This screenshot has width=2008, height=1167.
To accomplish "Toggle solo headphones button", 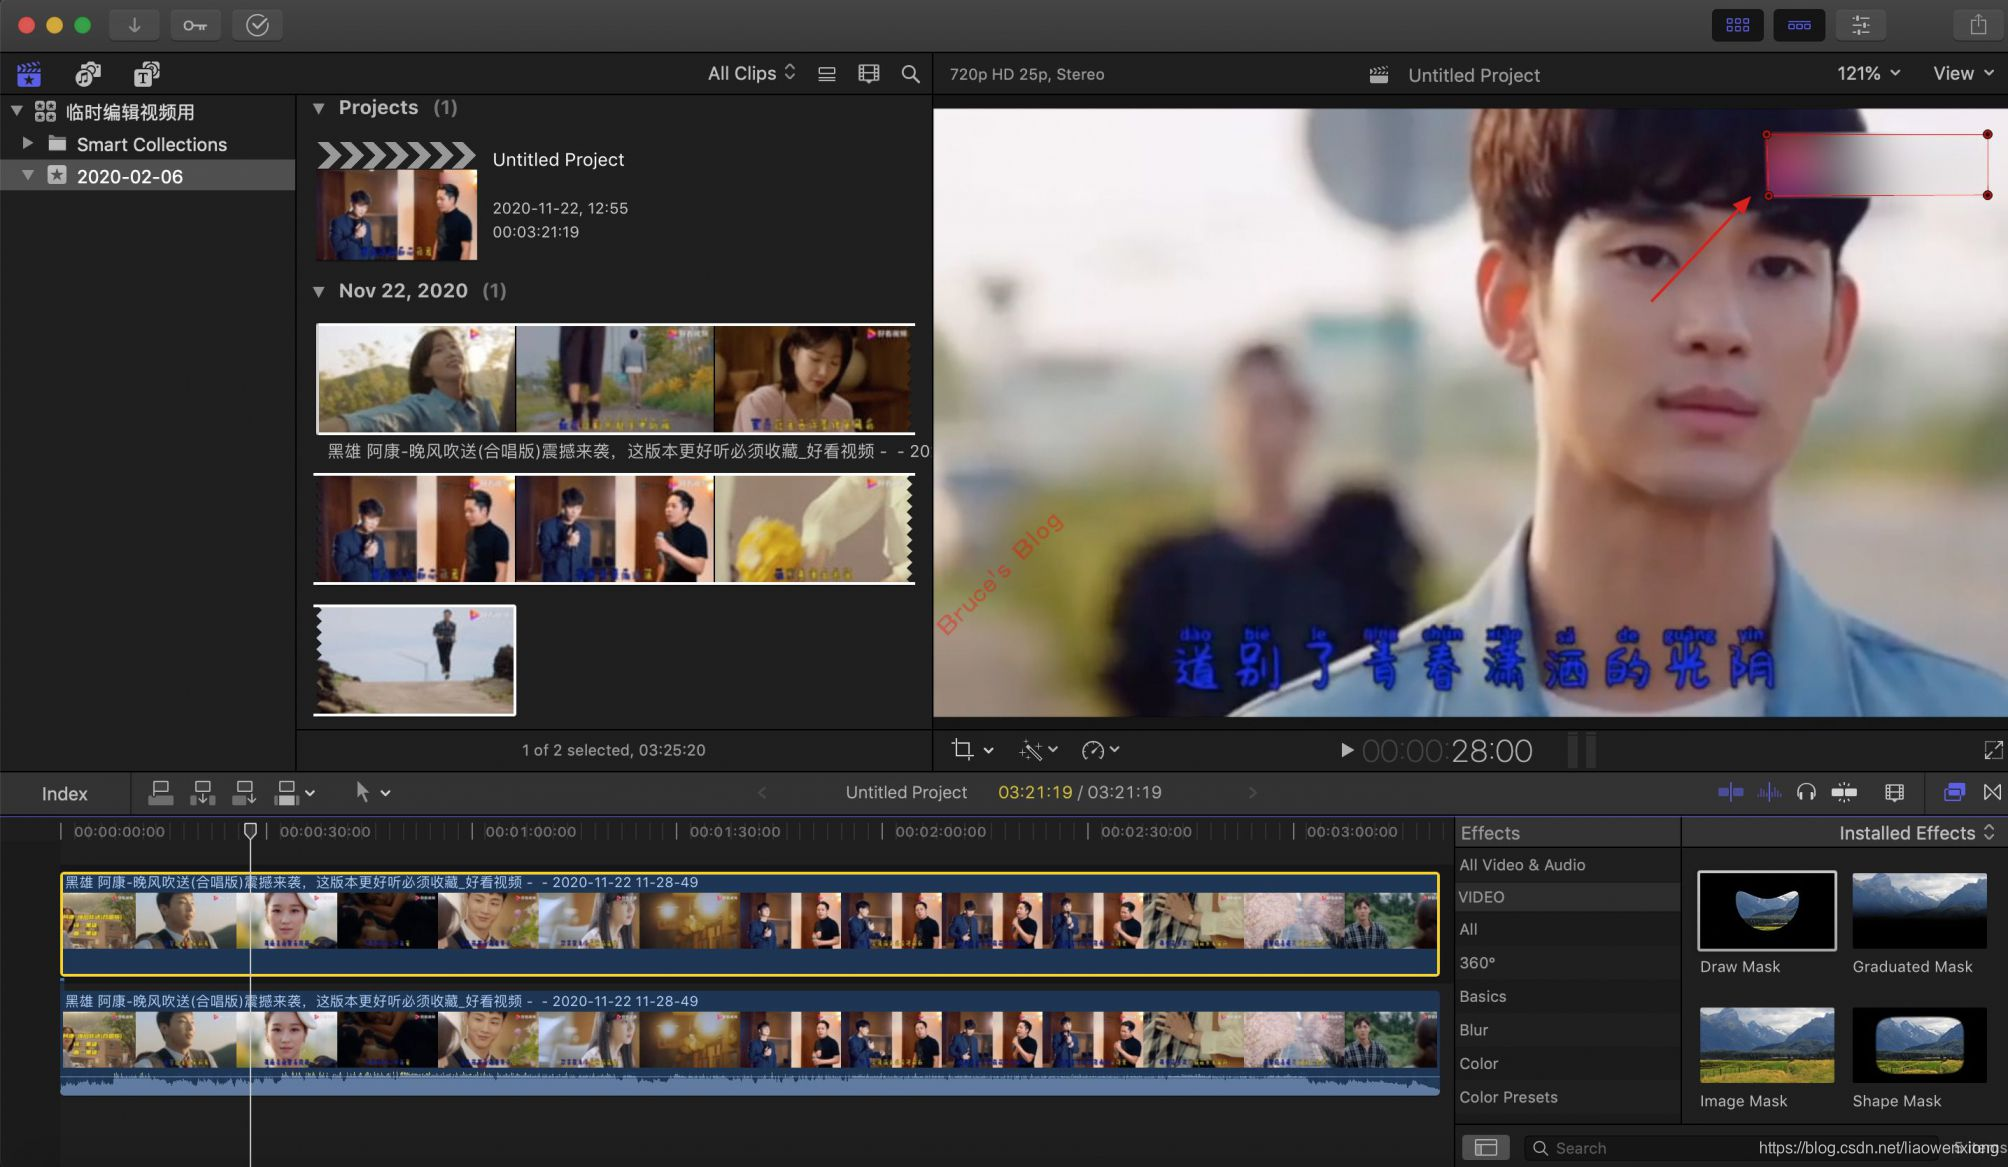I will pos(1806,793).
